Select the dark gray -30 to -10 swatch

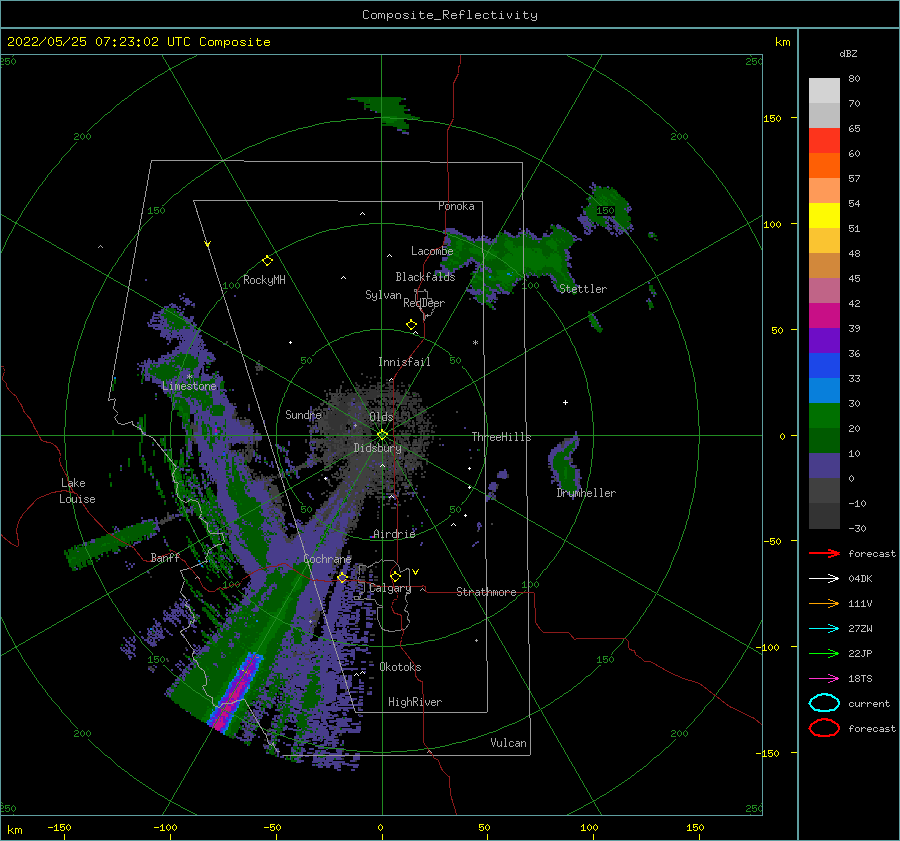(824, 516)
